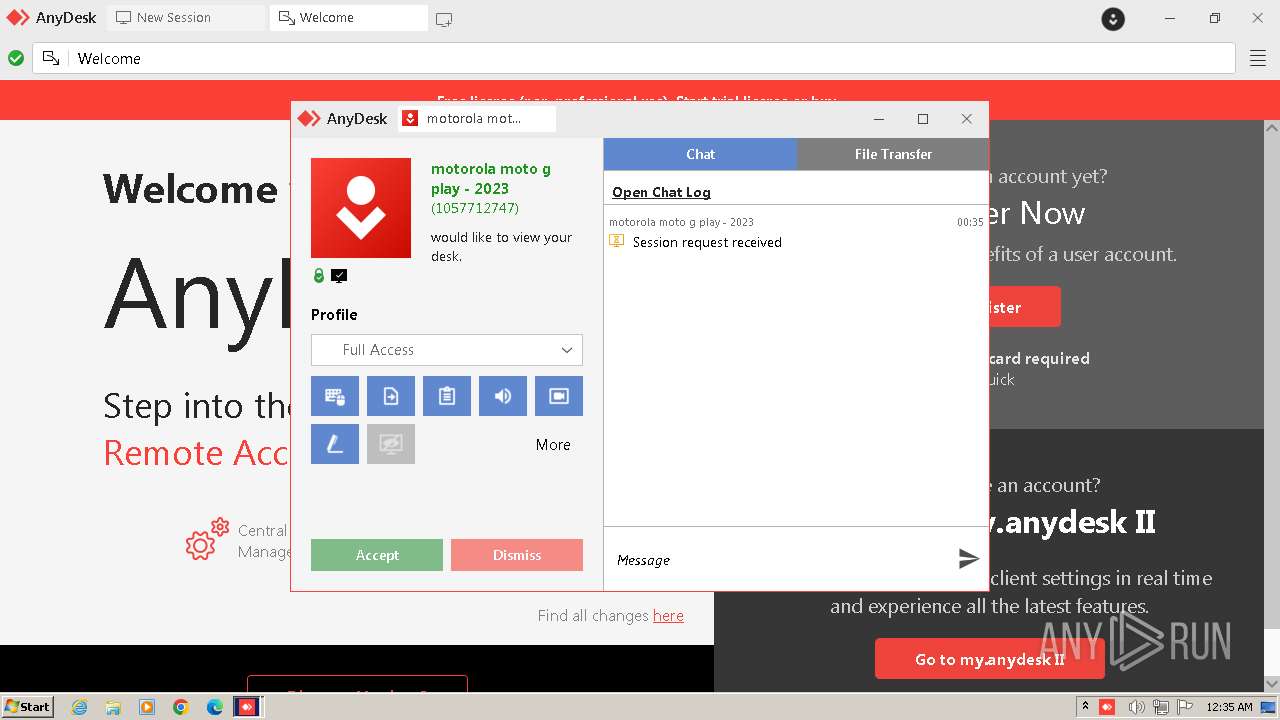Image resolution: width=1280 pixels, height=720 pixels.
Task: Click the volume speaker tray icon
Action: (1137, 707)
